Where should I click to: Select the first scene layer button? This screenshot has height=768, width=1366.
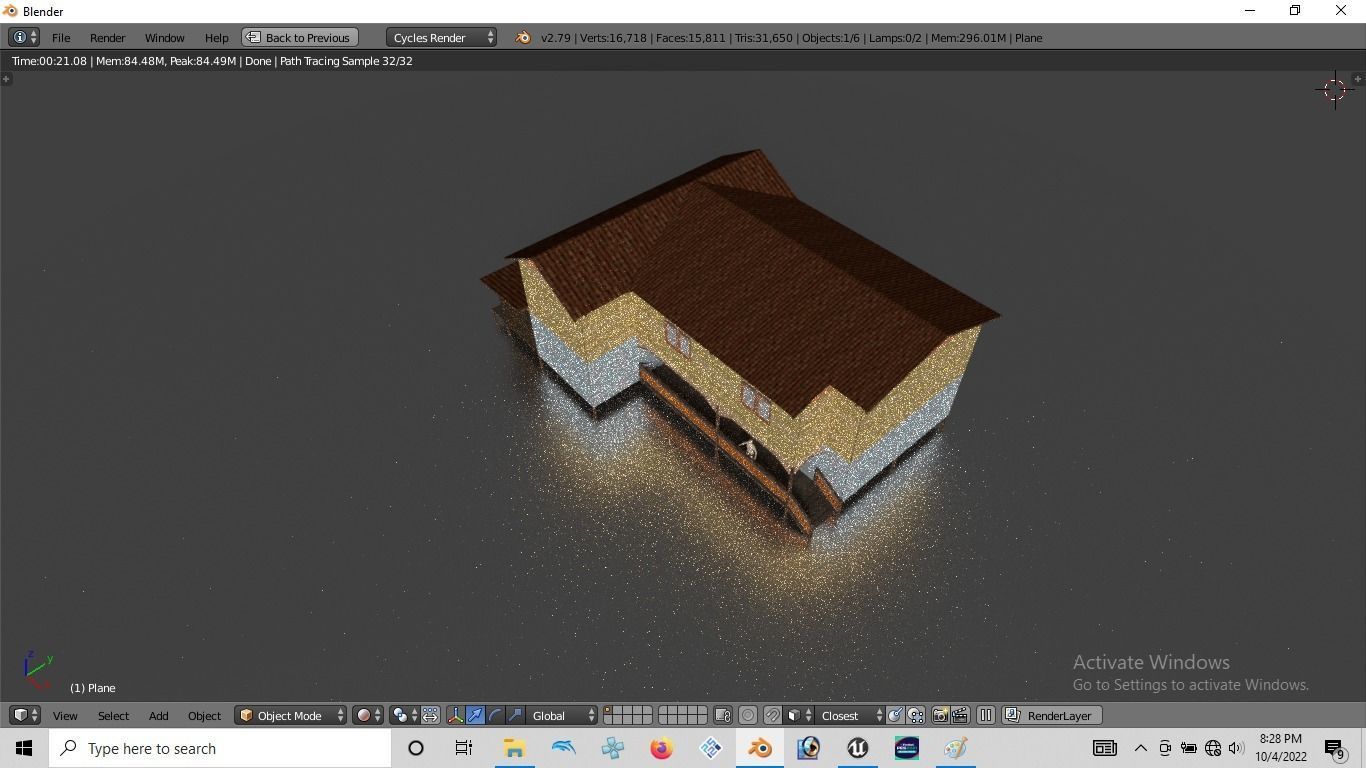609,710
